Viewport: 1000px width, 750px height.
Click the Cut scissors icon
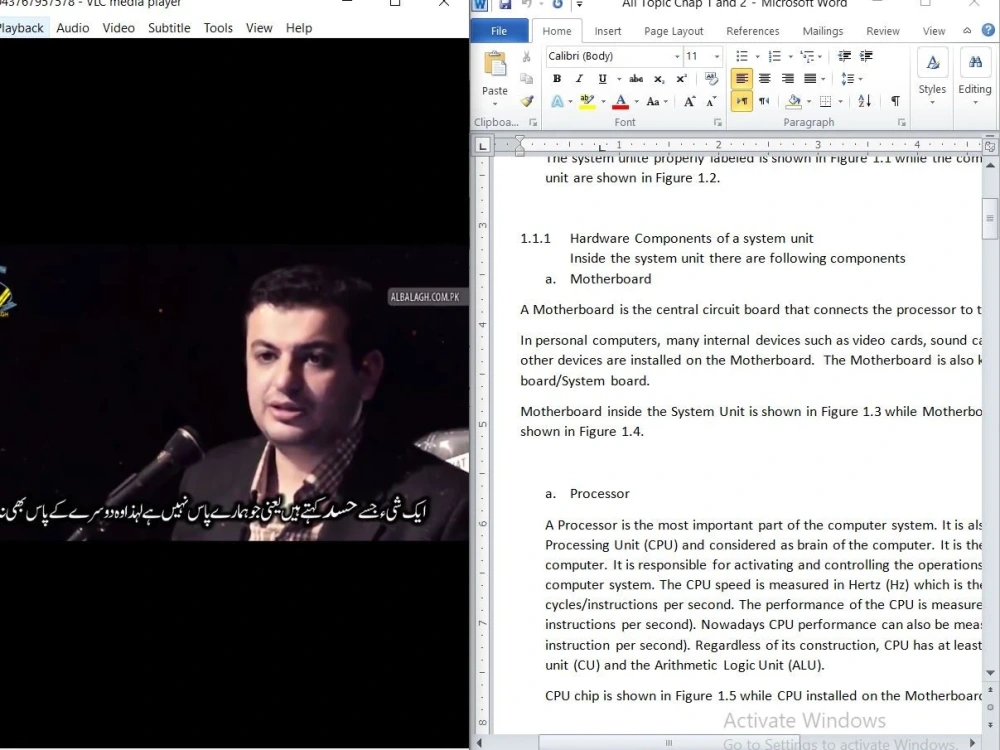526,57
